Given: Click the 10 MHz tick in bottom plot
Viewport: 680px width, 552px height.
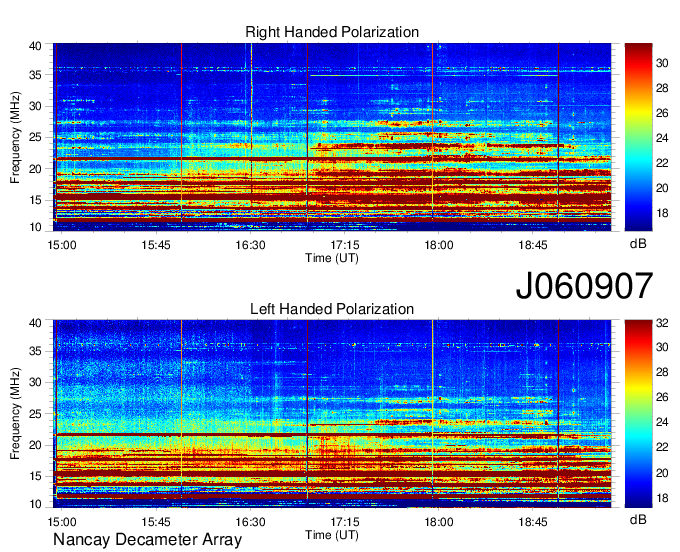Looking at the screenshot, I should click(35, 504).
